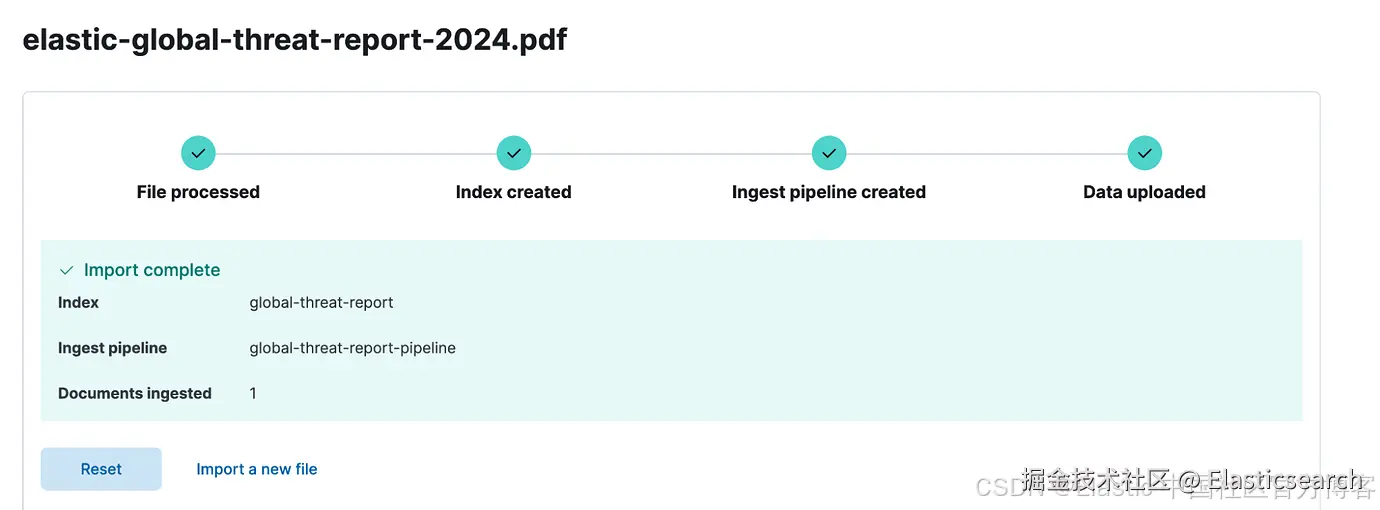Click the global-threat-report-pipeline value
Screen dimensions: 1380x510
[352, 348]
